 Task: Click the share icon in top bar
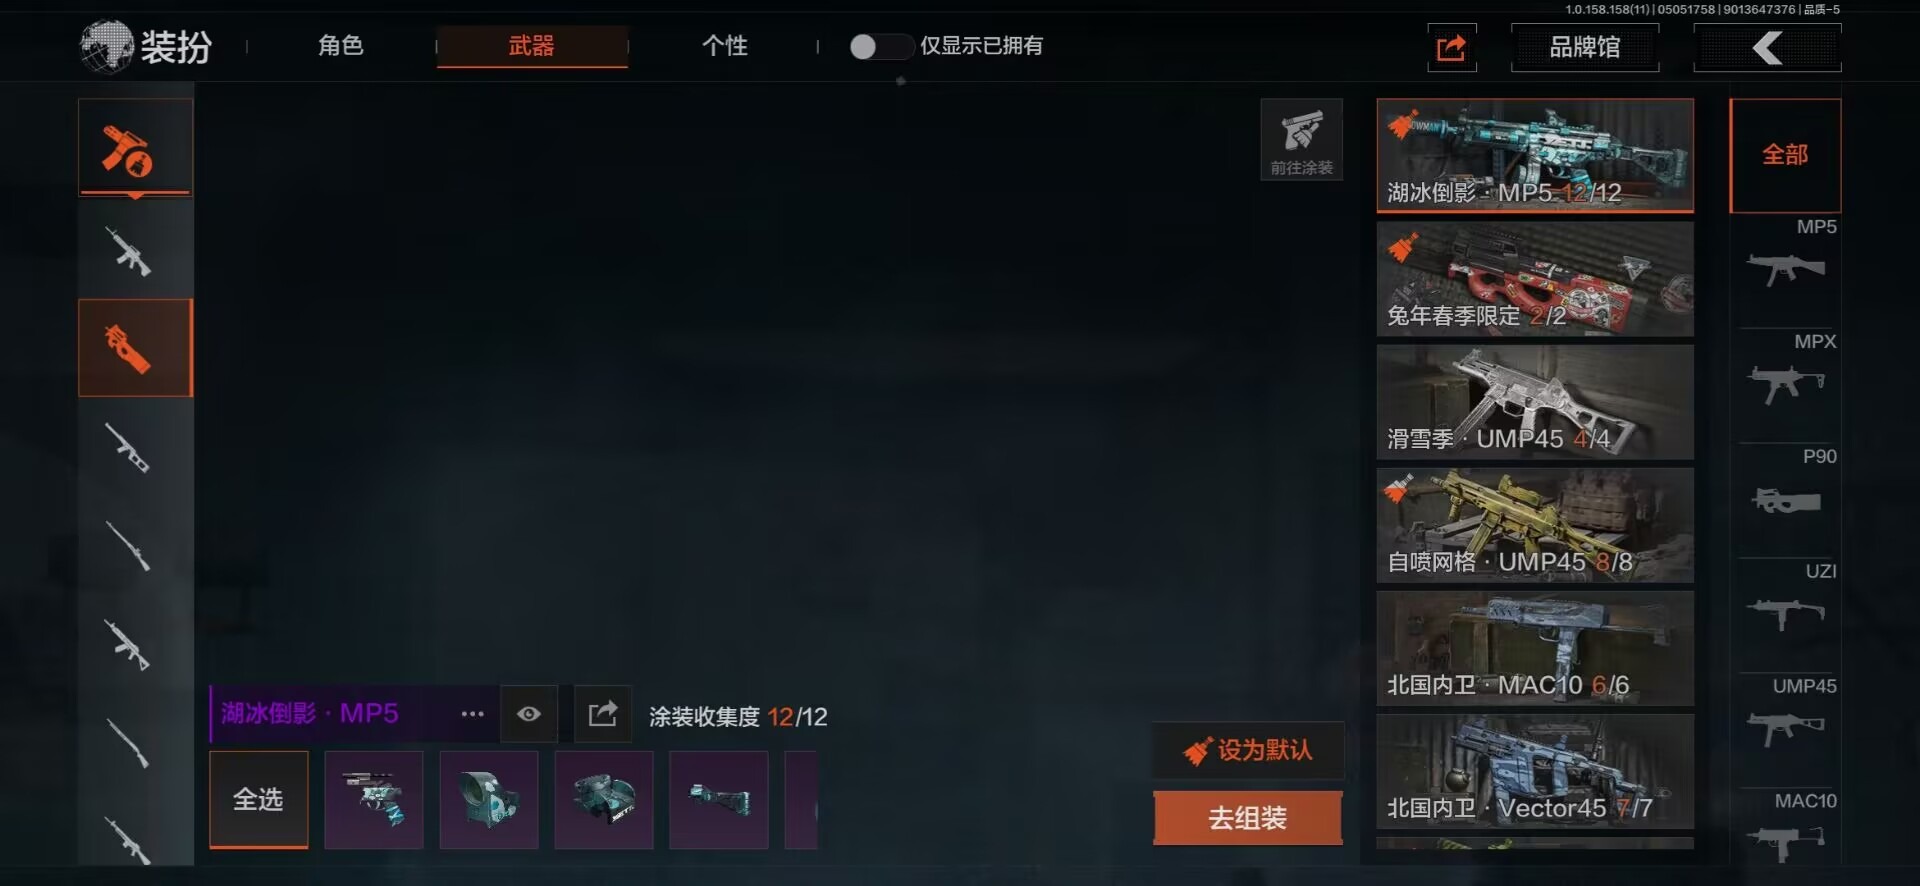point(1452,47)
